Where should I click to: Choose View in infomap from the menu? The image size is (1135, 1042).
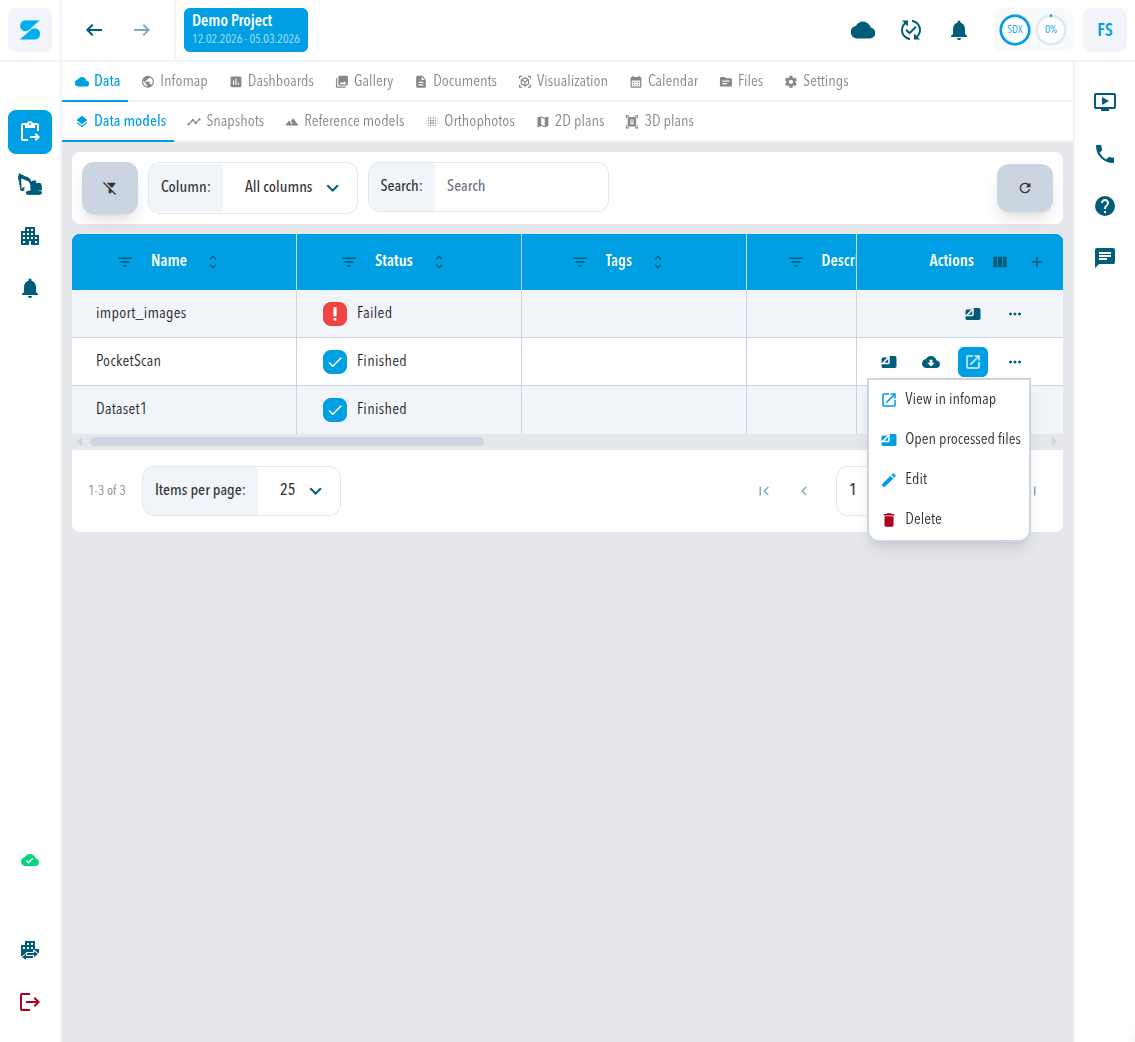948,399
